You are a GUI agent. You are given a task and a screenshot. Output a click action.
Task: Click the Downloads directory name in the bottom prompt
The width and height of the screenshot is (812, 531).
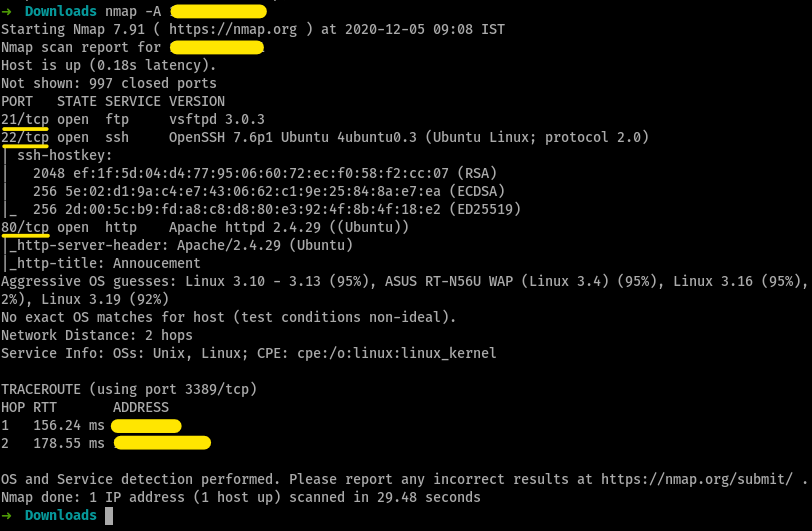click(61, 515)
